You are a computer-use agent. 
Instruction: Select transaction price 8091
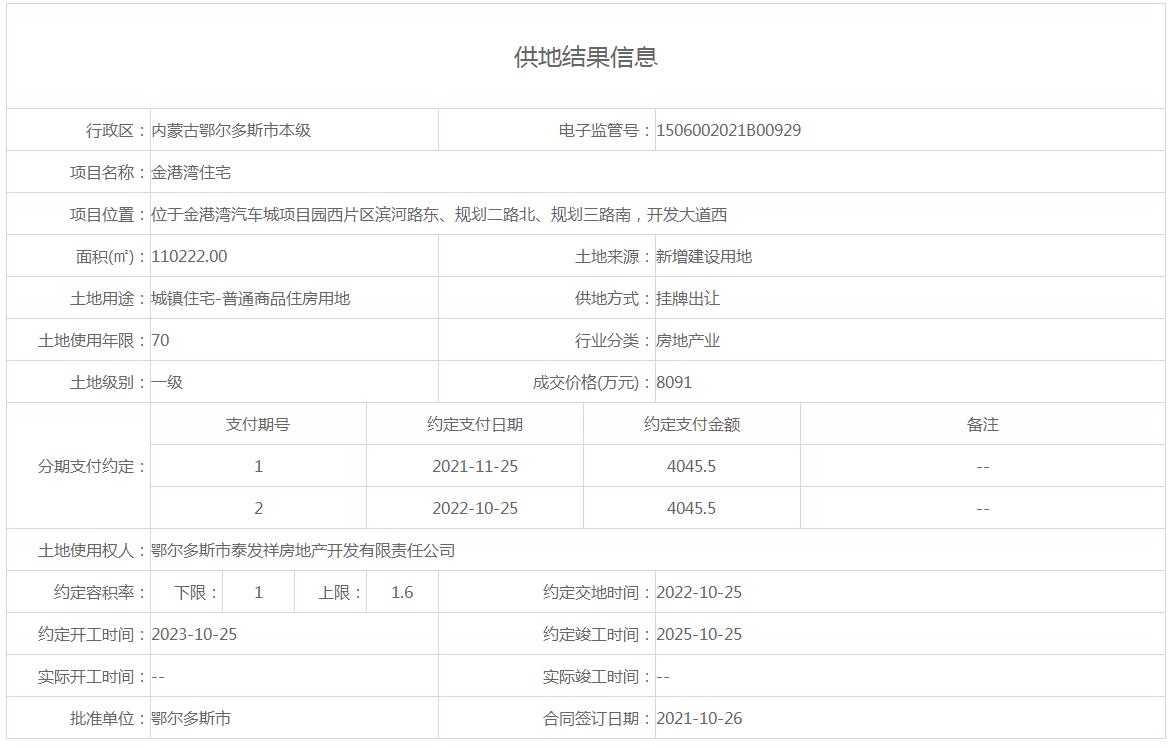pyautogui.click(x=674, y=382)
